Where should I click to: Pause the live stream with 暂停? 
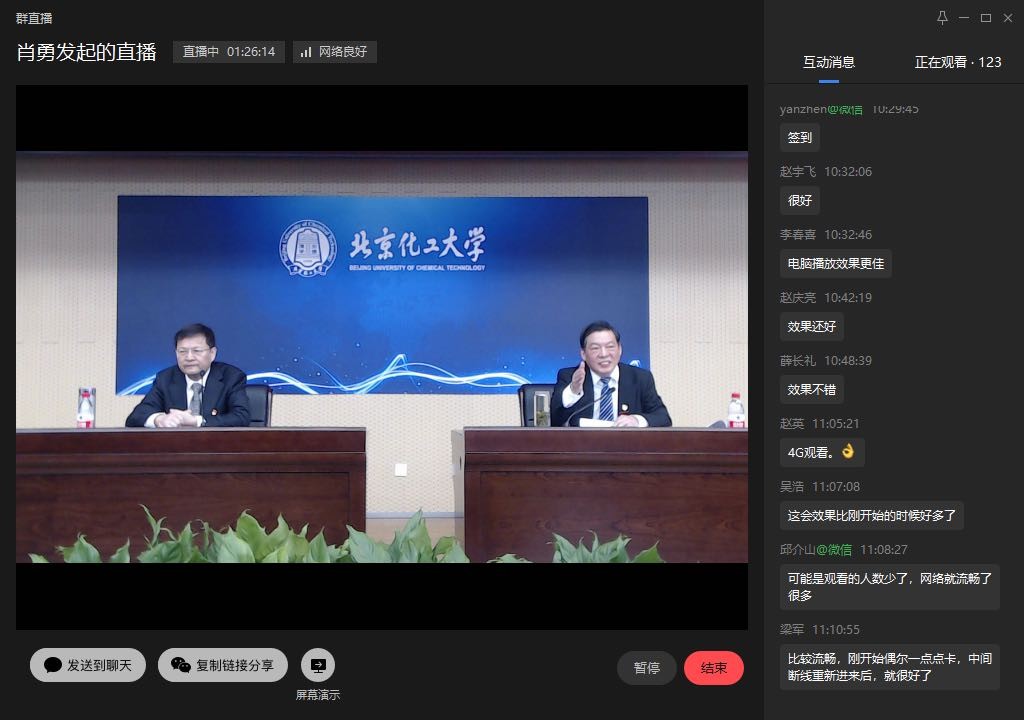647,668
